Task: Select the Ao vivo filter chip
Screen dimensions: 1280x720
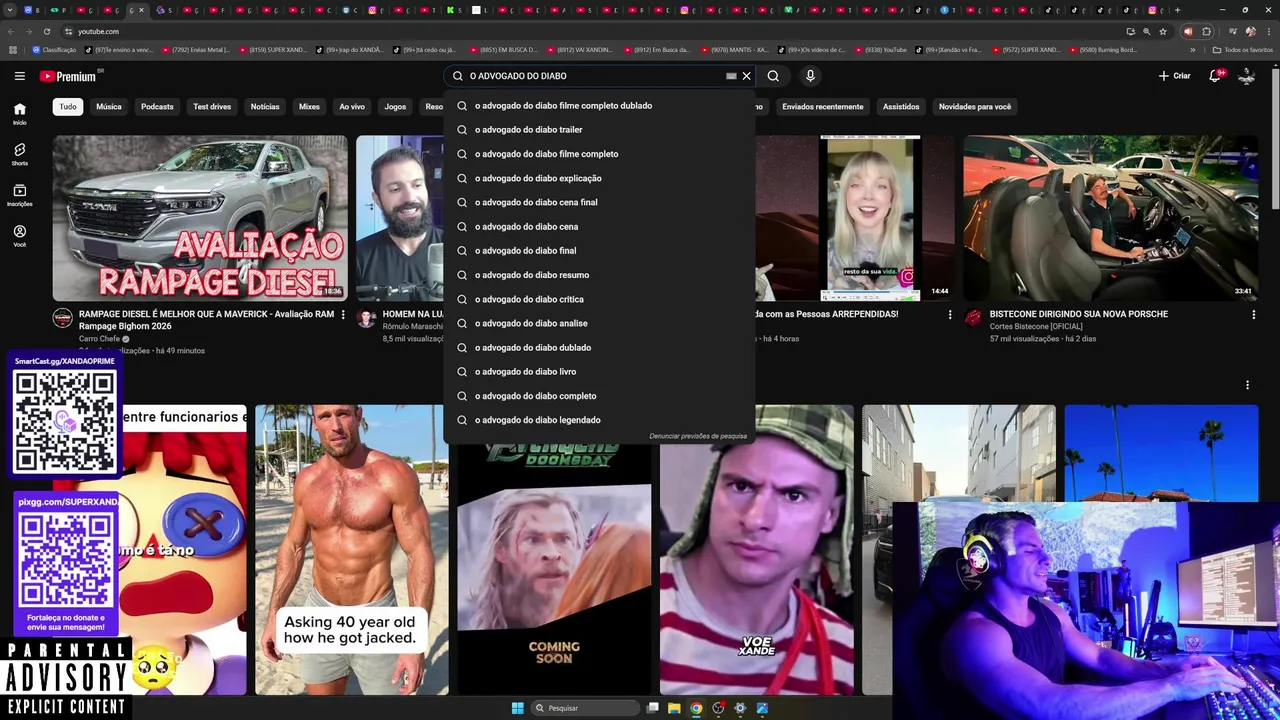Action: click(x=352, y=107)
